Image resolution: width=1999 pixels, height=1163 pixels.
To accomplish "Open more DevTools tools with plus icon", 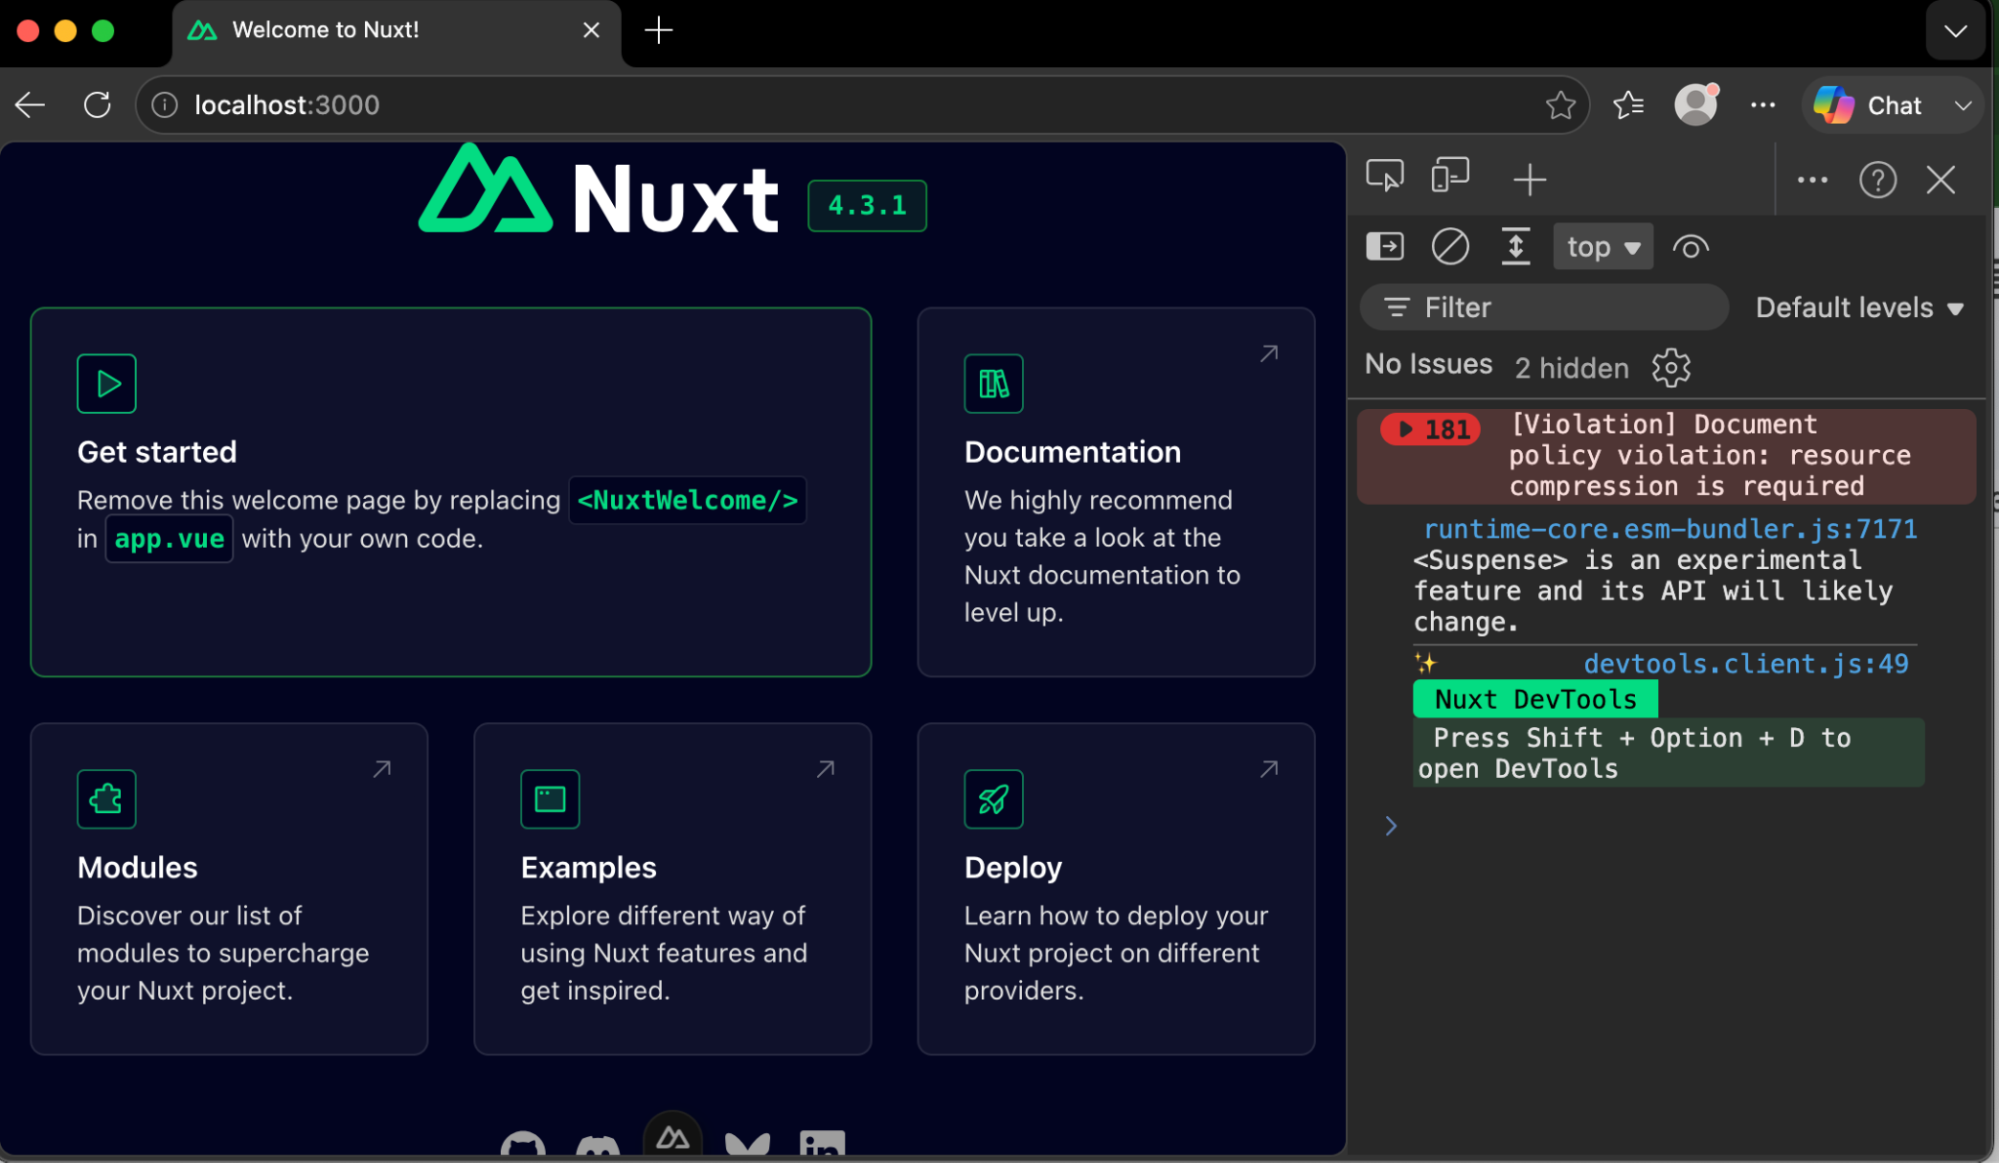I will coord(1530,180).
